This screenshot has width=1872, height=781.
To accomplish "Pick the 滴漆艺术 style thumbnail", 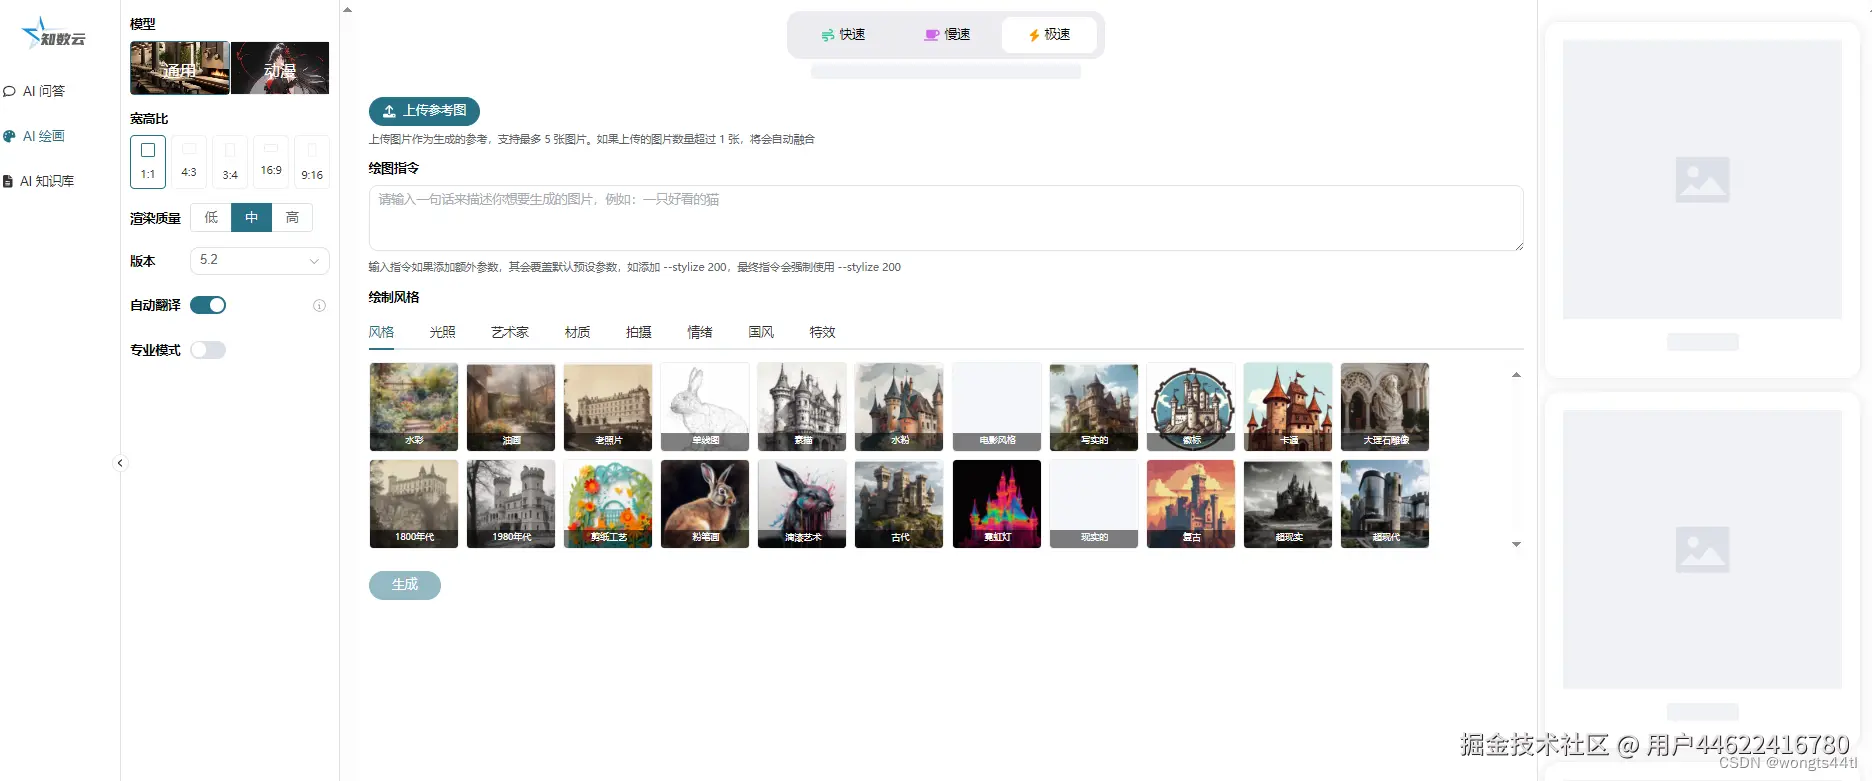I will click(802, 504).
